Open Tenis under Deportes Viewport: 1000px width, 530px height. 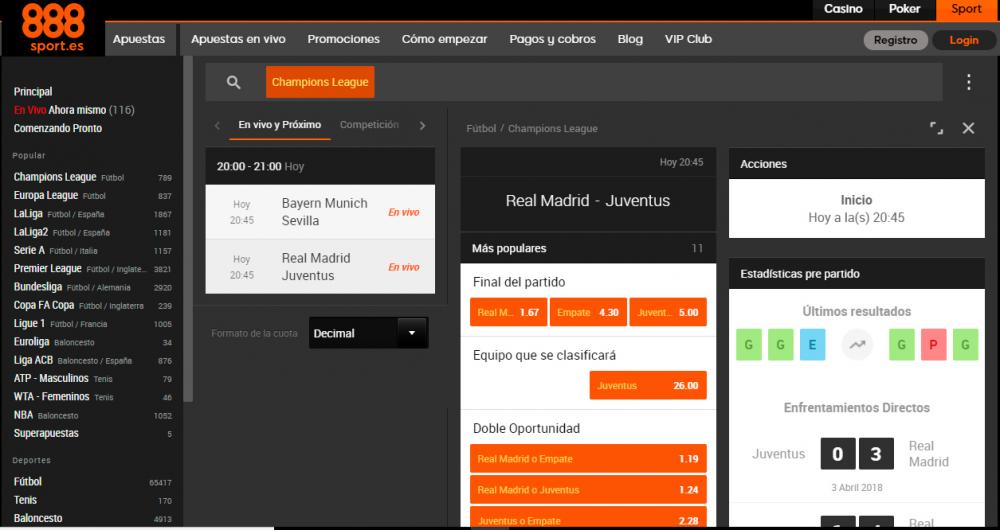[x=92, y=500]
